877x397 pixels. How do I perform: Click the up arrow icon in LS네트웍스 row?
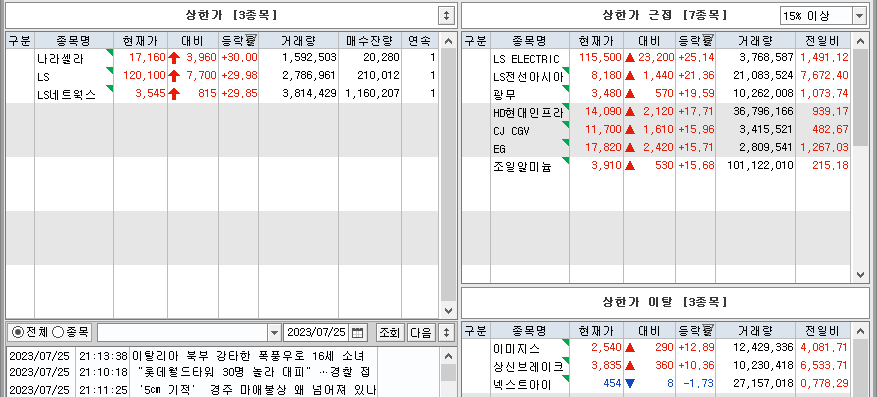[174, 94]
